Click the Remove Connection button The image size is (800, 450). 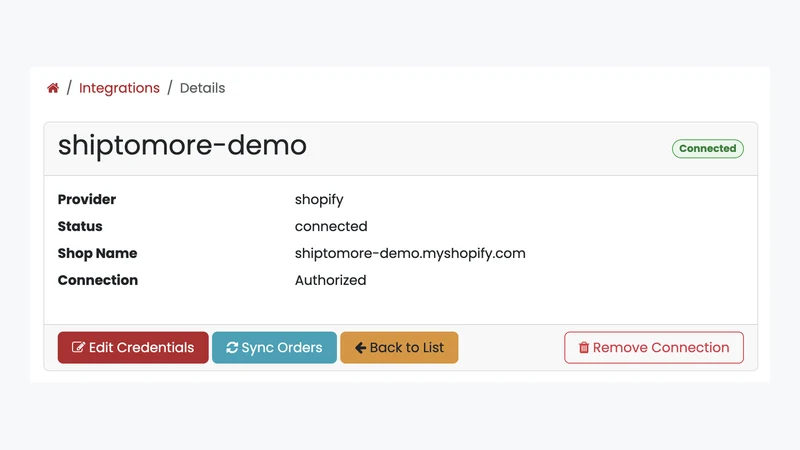click(x=654, y=347)
